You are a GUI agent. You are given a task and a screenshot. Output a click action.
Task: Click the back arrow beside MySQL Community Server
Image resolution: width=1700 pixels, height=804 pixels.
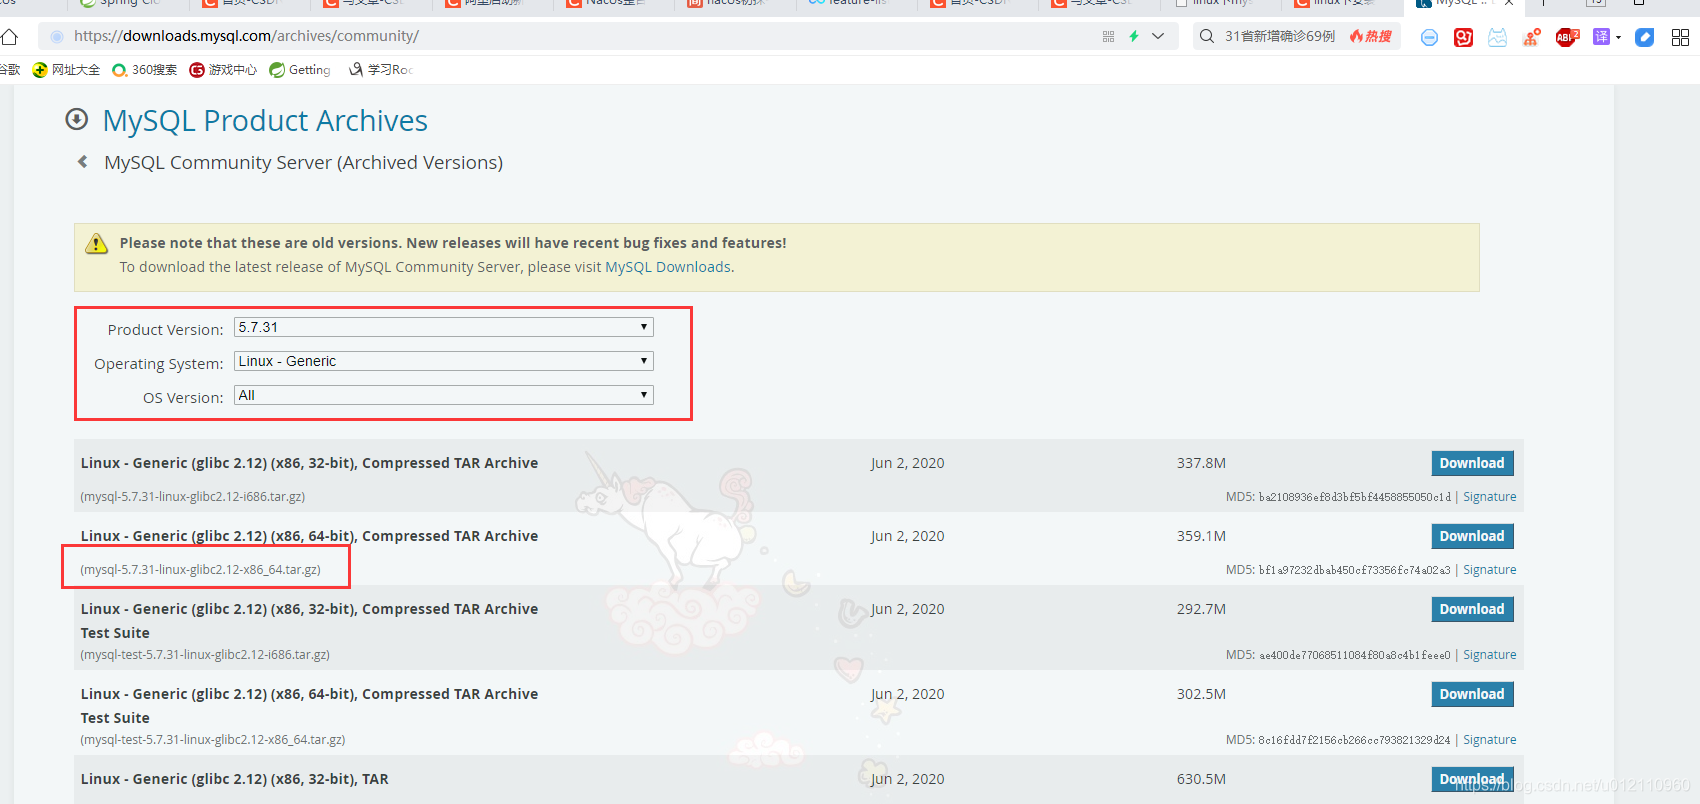pos(83,161)
